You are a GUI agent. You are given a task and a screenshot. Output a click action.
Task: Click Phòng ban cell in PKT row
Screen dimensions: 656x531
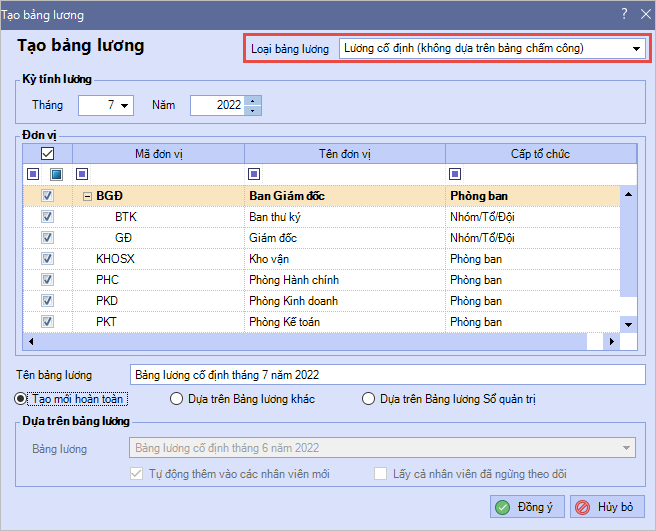[x=533, y=321]
